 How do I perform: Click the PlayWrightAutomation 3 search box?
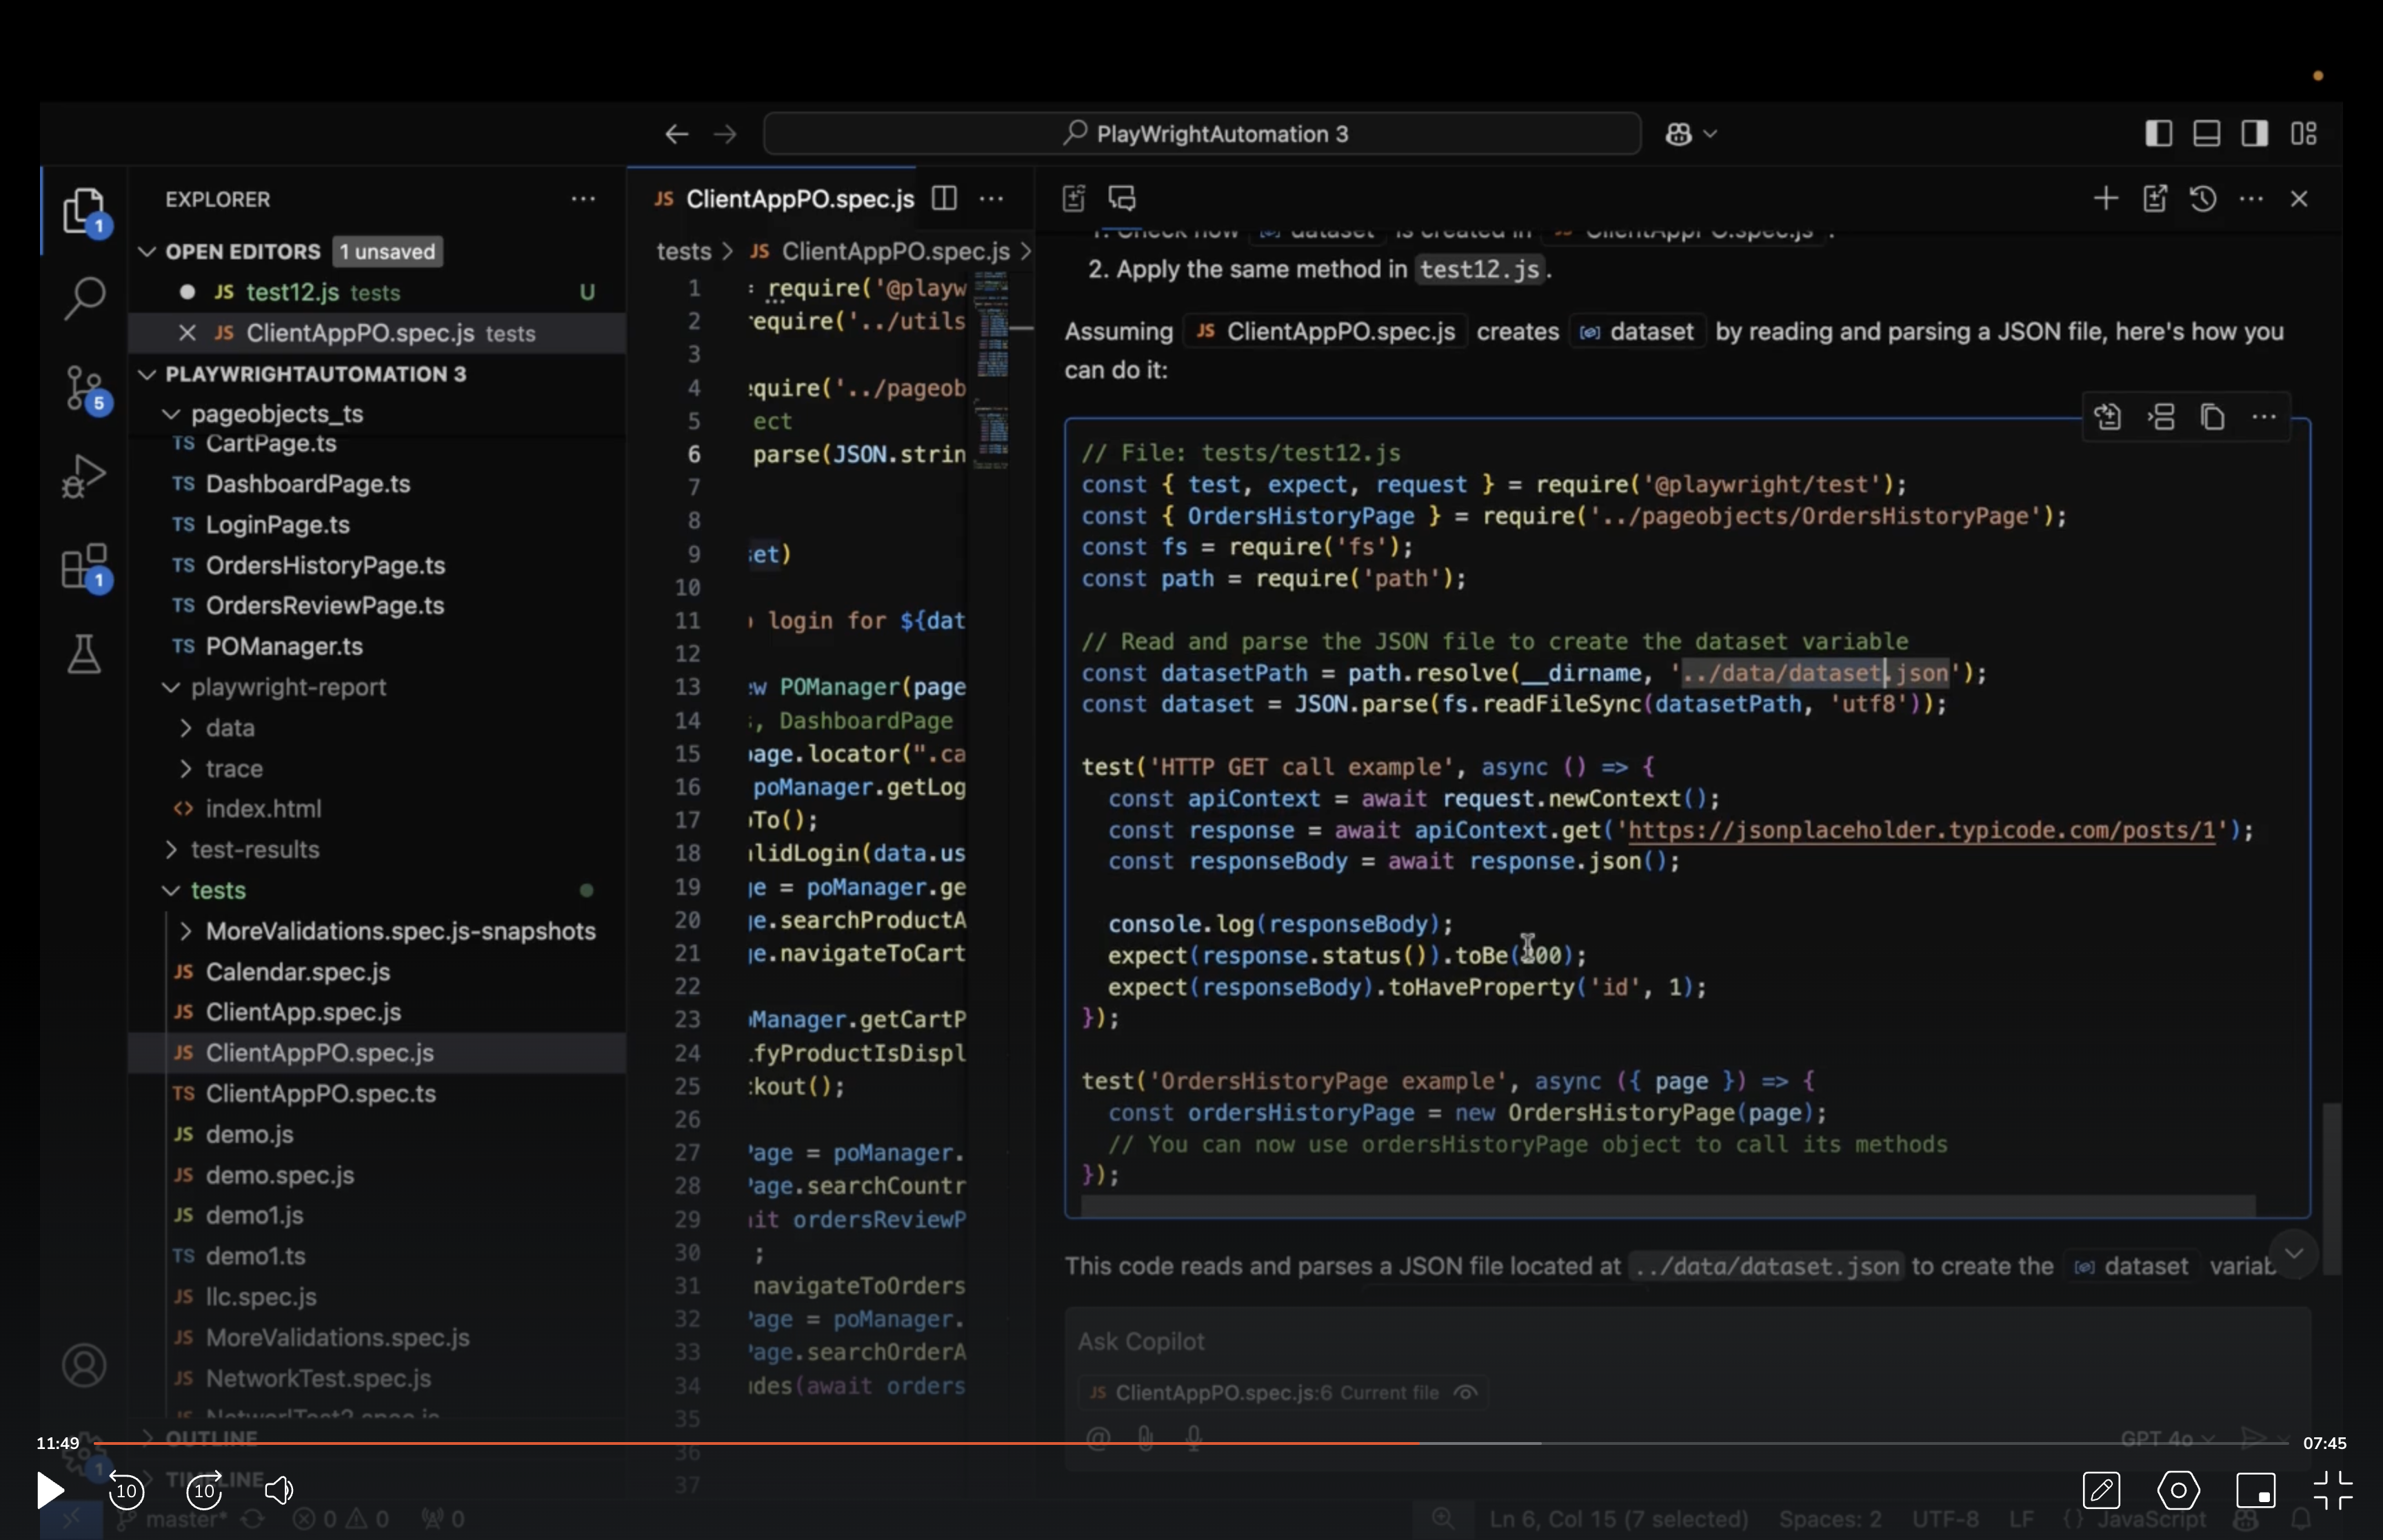click(1202, 134)
